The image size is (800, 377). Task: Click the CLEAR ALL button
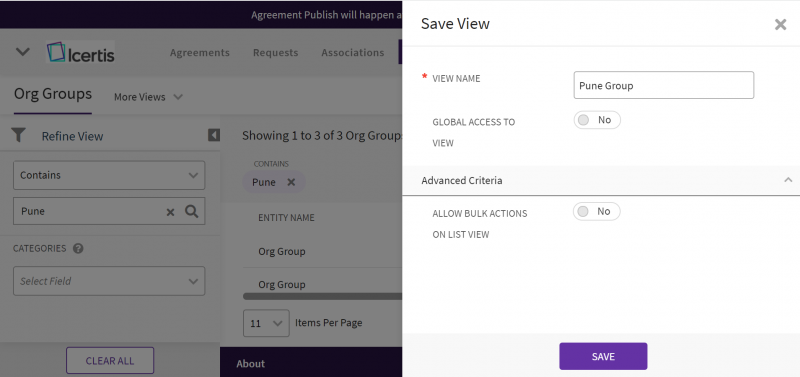(x=110, y=361)
